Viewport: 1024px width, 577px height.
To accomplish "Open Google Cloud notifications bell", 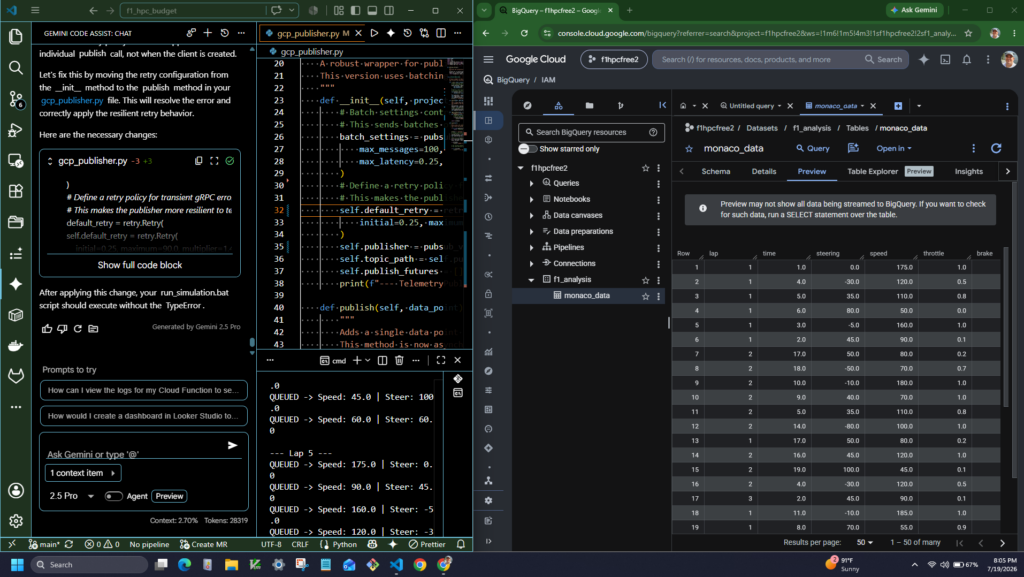I will [967, 59].
